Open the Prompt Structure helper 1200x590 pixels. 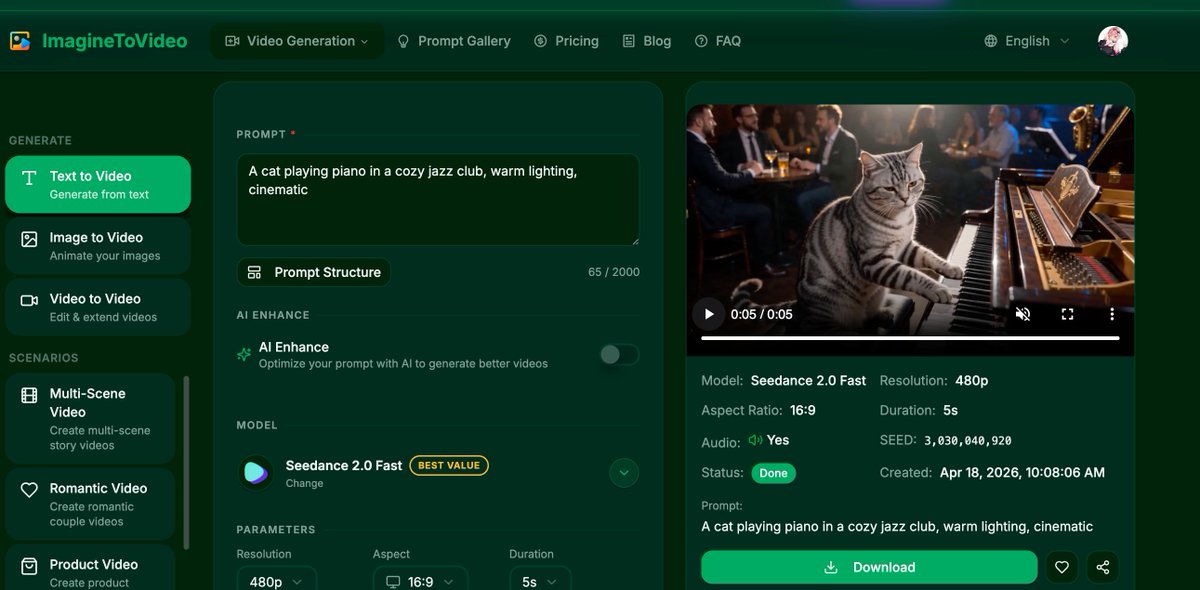tap(314, 272)
